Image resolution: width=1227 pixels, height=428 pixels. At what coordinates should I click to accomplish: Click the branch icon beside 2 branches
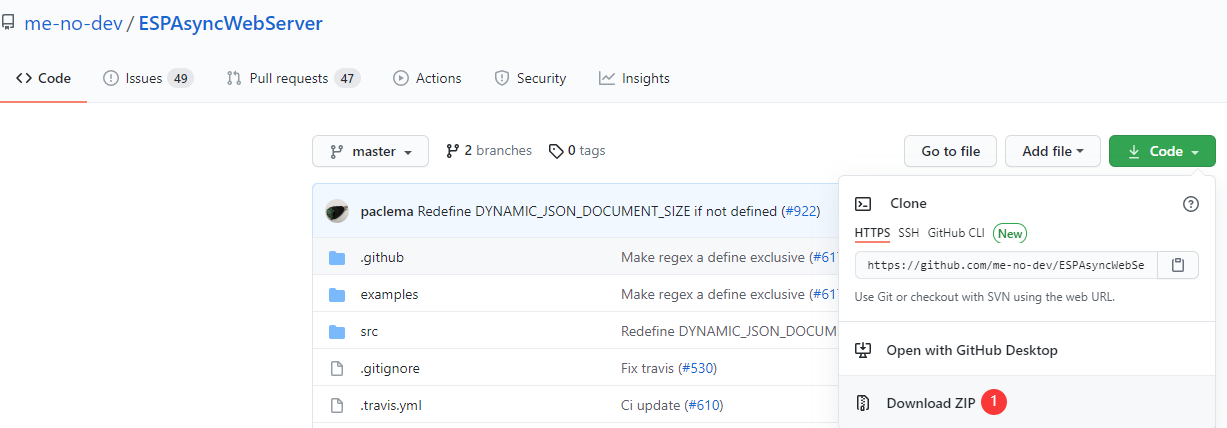(453, 151)
